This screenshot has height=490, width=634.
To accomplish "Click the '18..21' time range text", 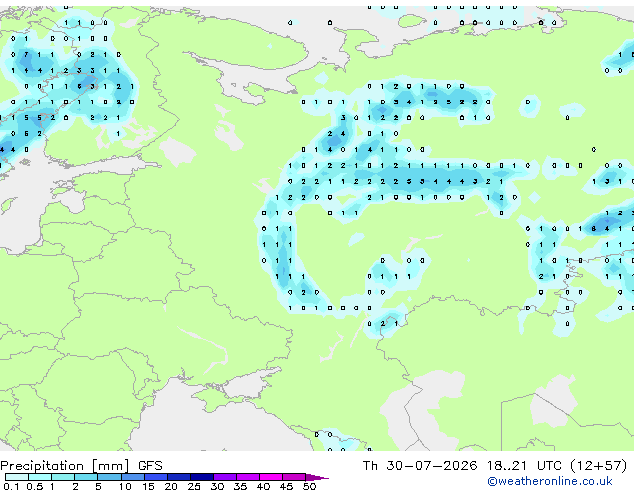I will pos(507,466).
